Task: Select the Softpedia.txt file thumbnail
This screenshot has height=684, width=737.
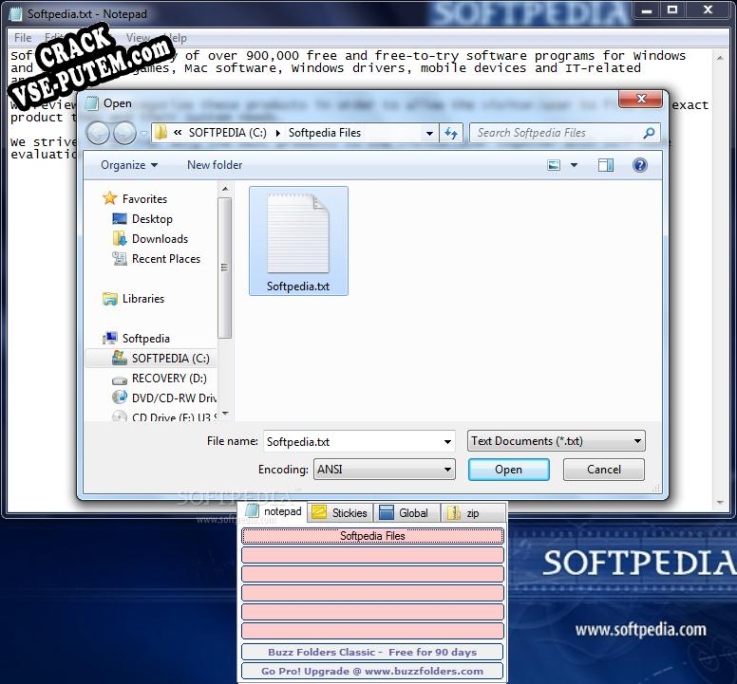Action: click(298, 241)
